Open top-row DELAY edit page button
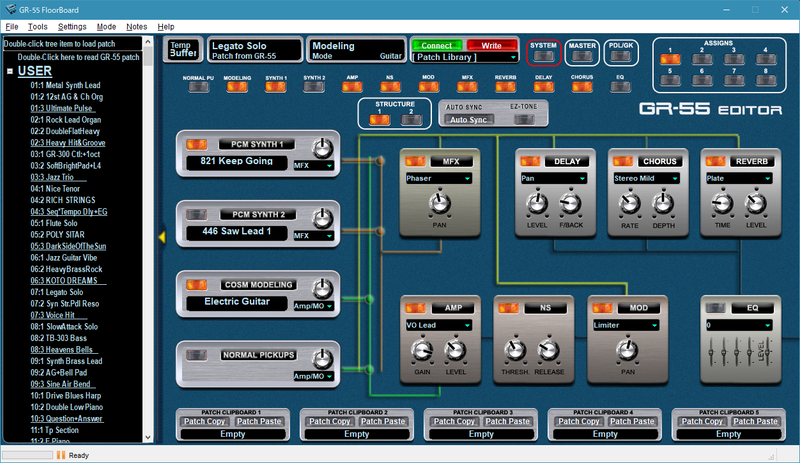This screenshot has height=463, width=800. tap(543, 87)
